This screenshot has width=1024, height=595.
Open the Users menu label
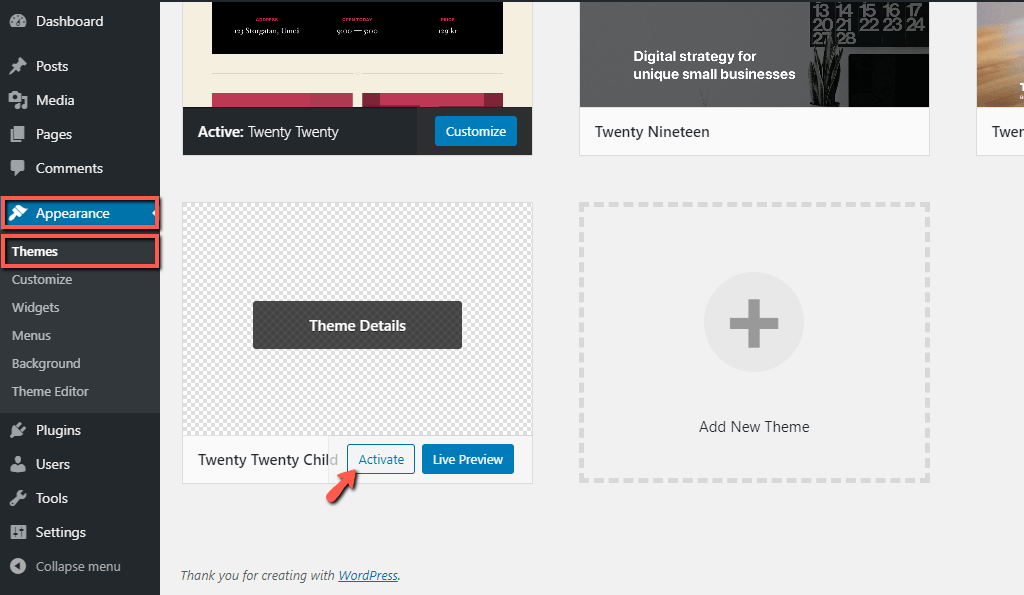coord(53,464)
